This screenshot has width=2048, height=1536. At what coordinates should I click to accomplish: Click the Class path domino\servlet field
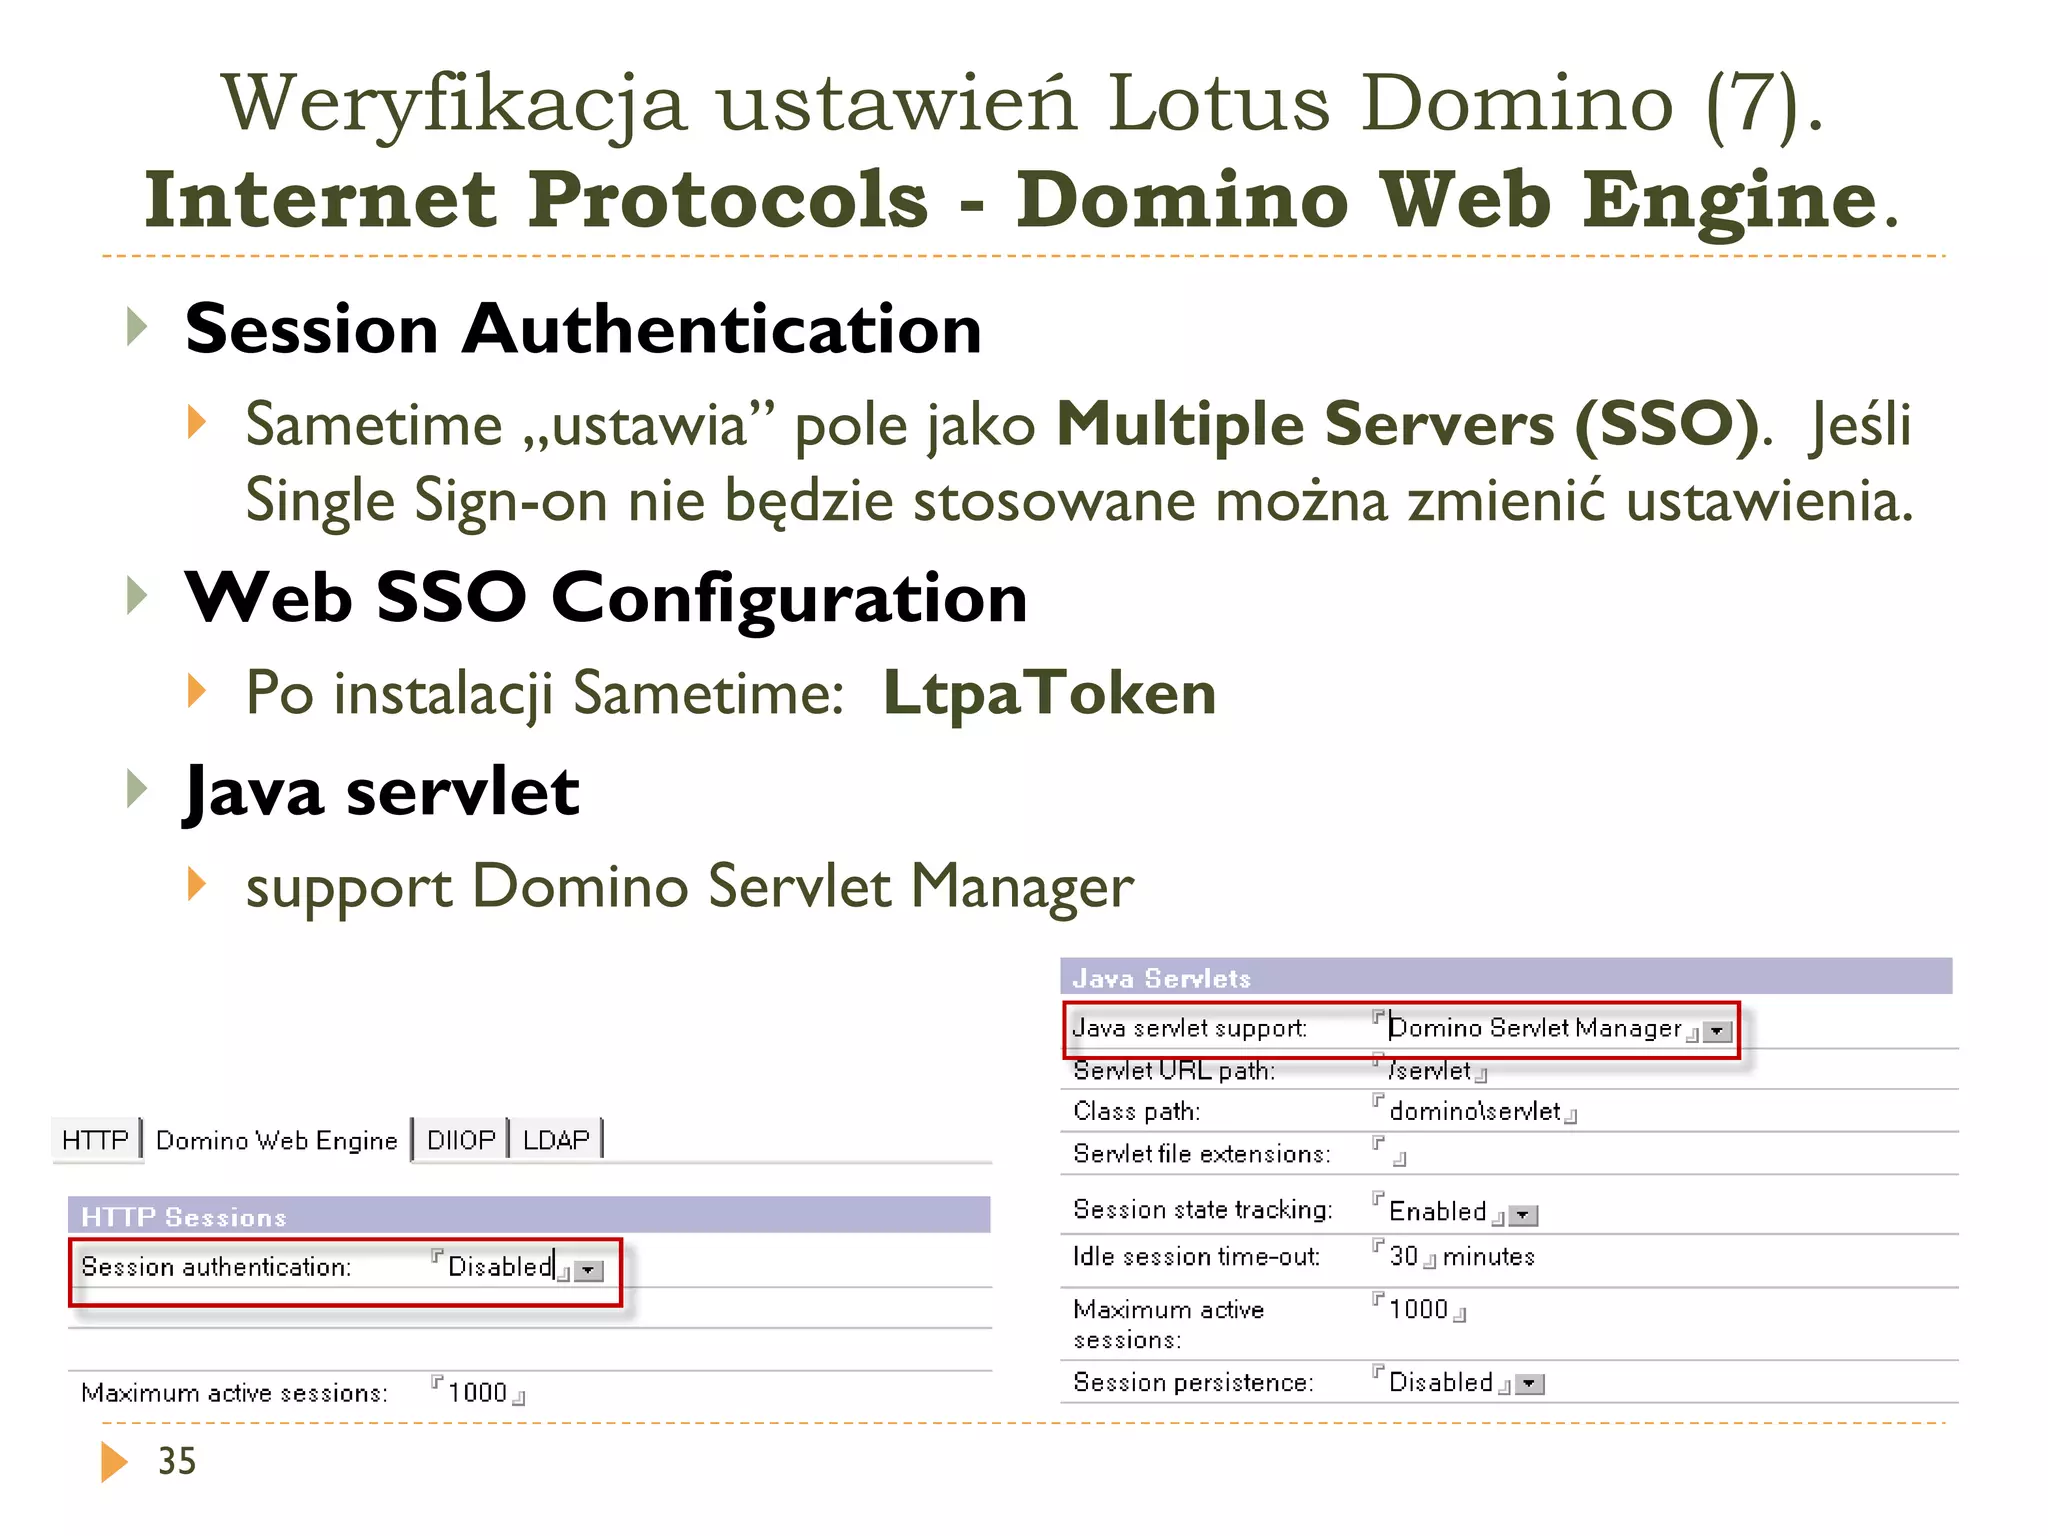(x=1475, y=1111)
